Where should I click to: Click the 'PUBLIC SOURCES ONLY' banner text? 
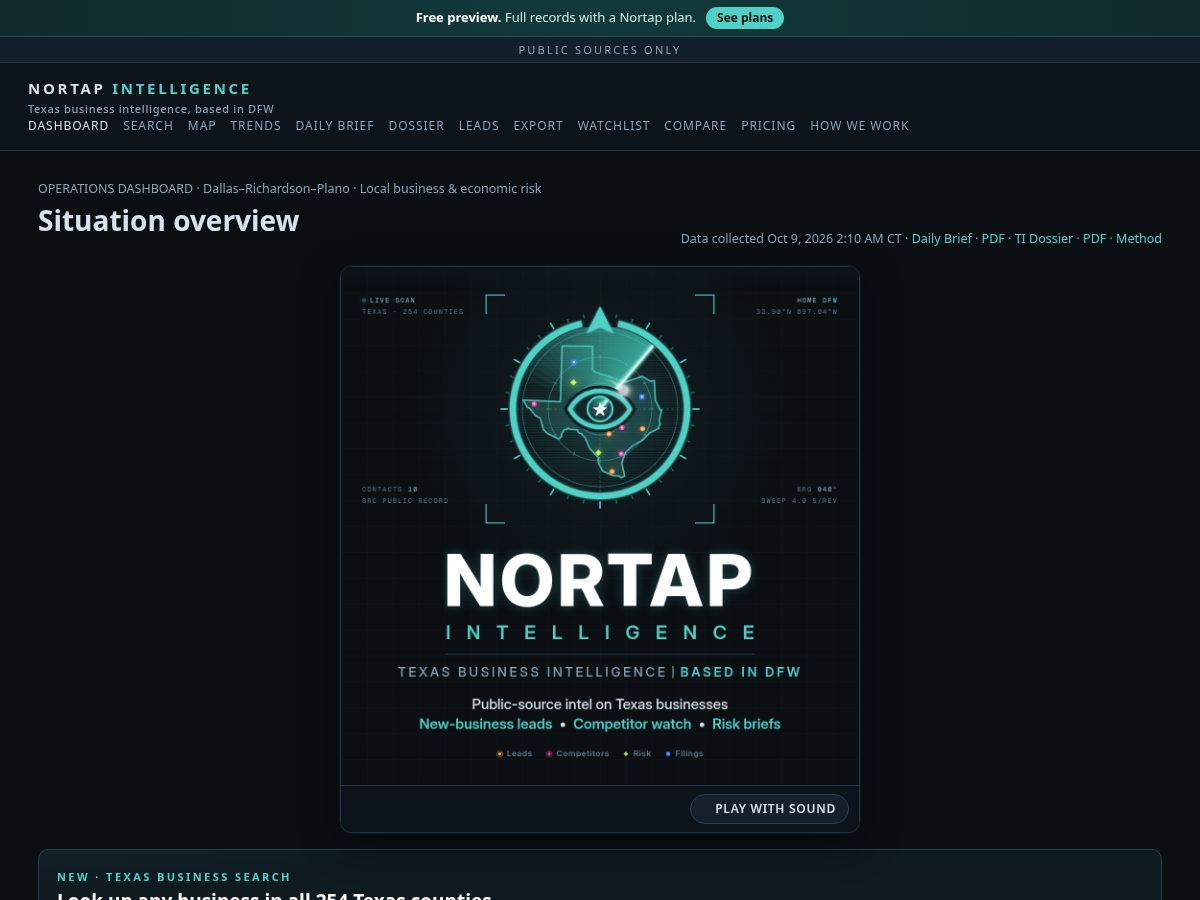(x=600, y=50)
